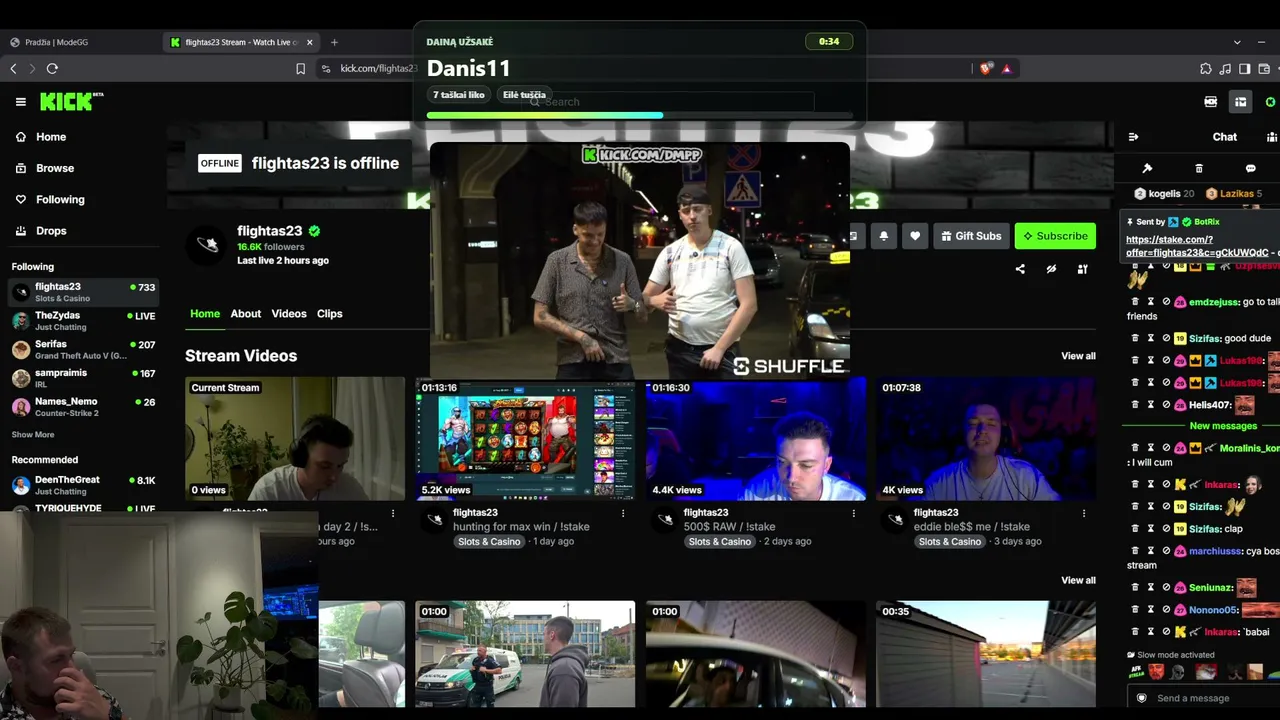Subscribe to flightas23 with the green button
The image size is (1280, 720).
click(1055, 236)
